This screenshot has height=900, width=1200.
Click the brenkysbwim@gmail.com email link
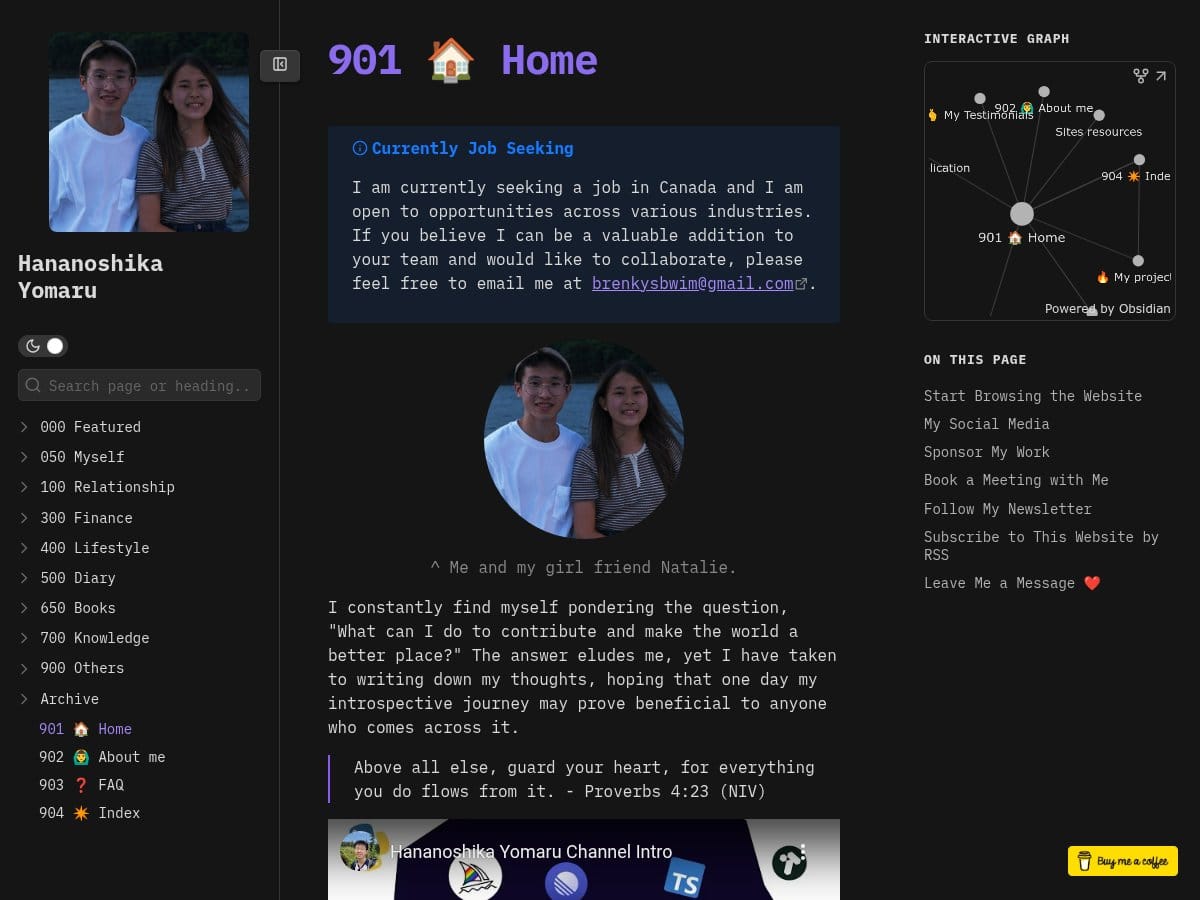[x=692, y=283]
